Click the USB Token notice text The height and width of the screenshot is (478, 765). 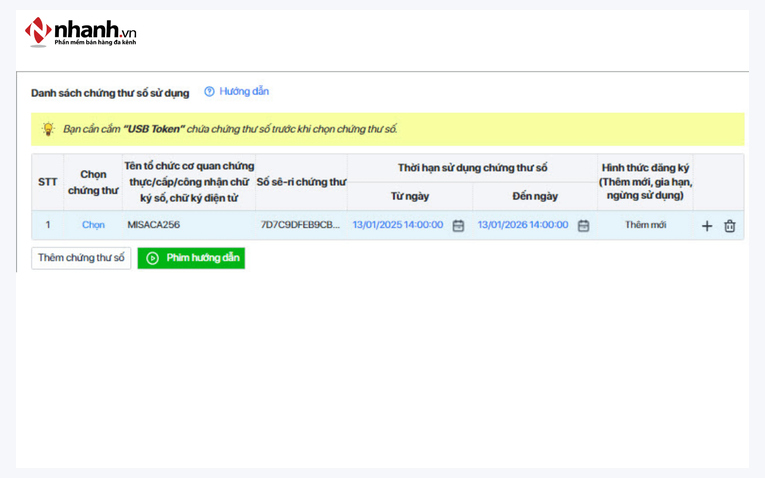coord(230,129)
